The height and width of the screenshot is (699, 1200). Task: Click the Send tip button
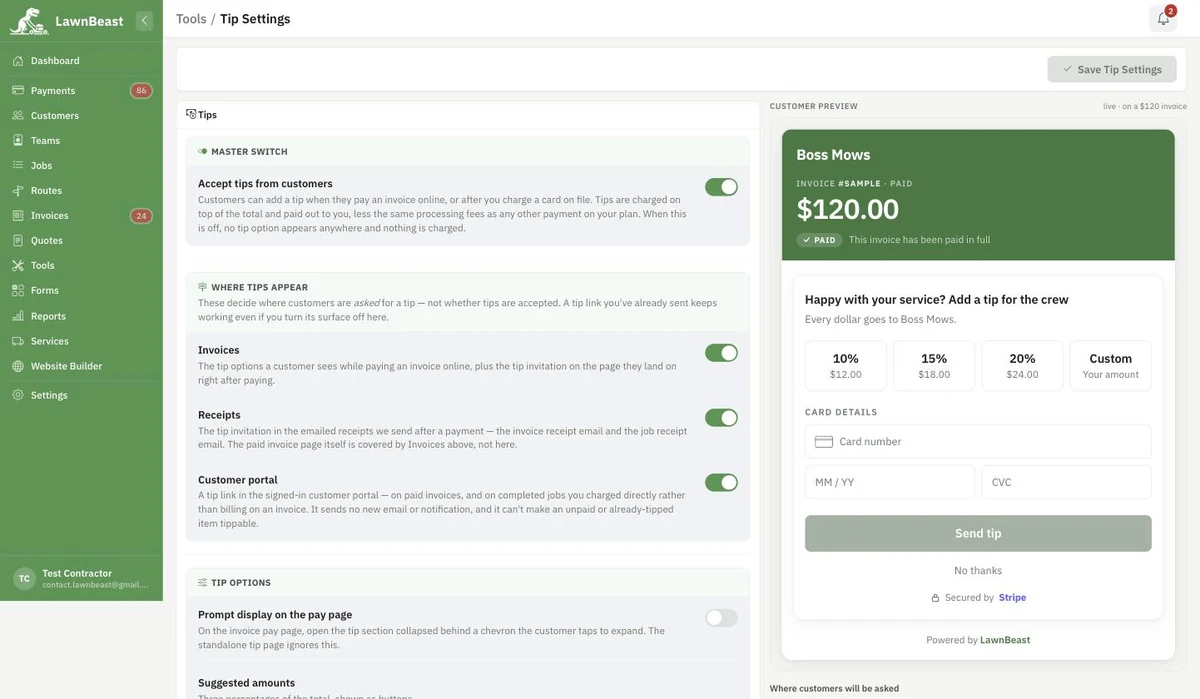[x=978, y=534]
